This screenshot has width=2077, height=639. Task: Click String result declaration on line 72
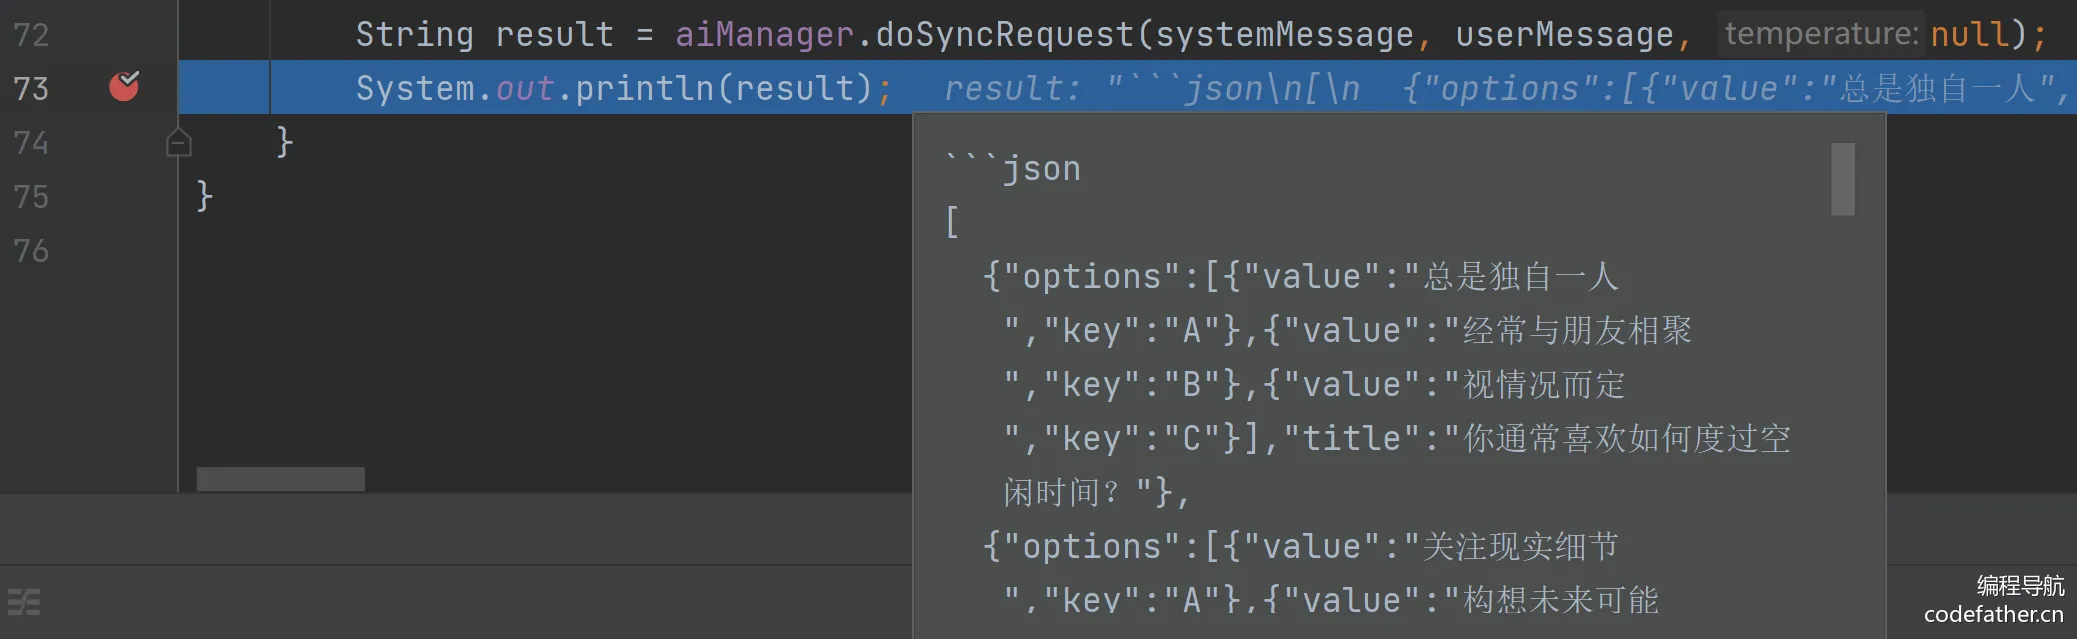tap(485, 35)
